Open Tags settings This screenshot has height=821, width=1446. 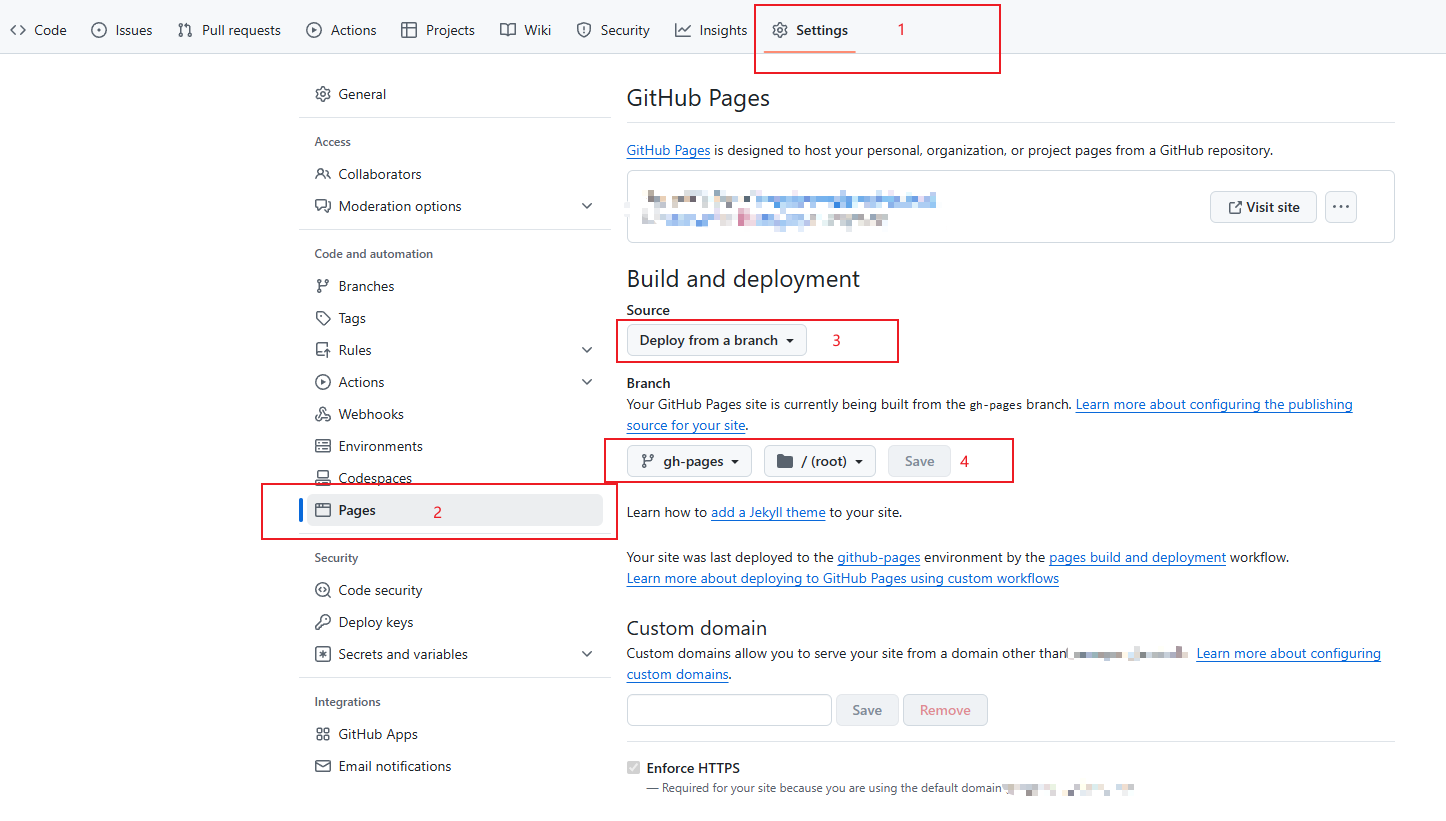click(455, 318)
